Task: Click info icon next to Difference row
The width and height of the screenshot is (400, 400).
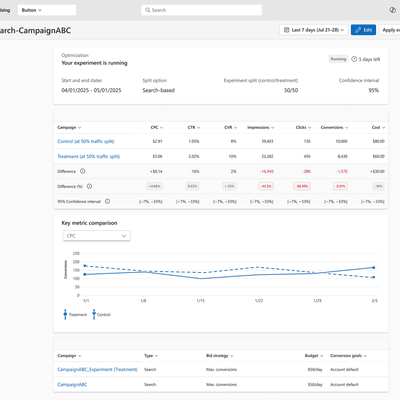Action: 82,171
